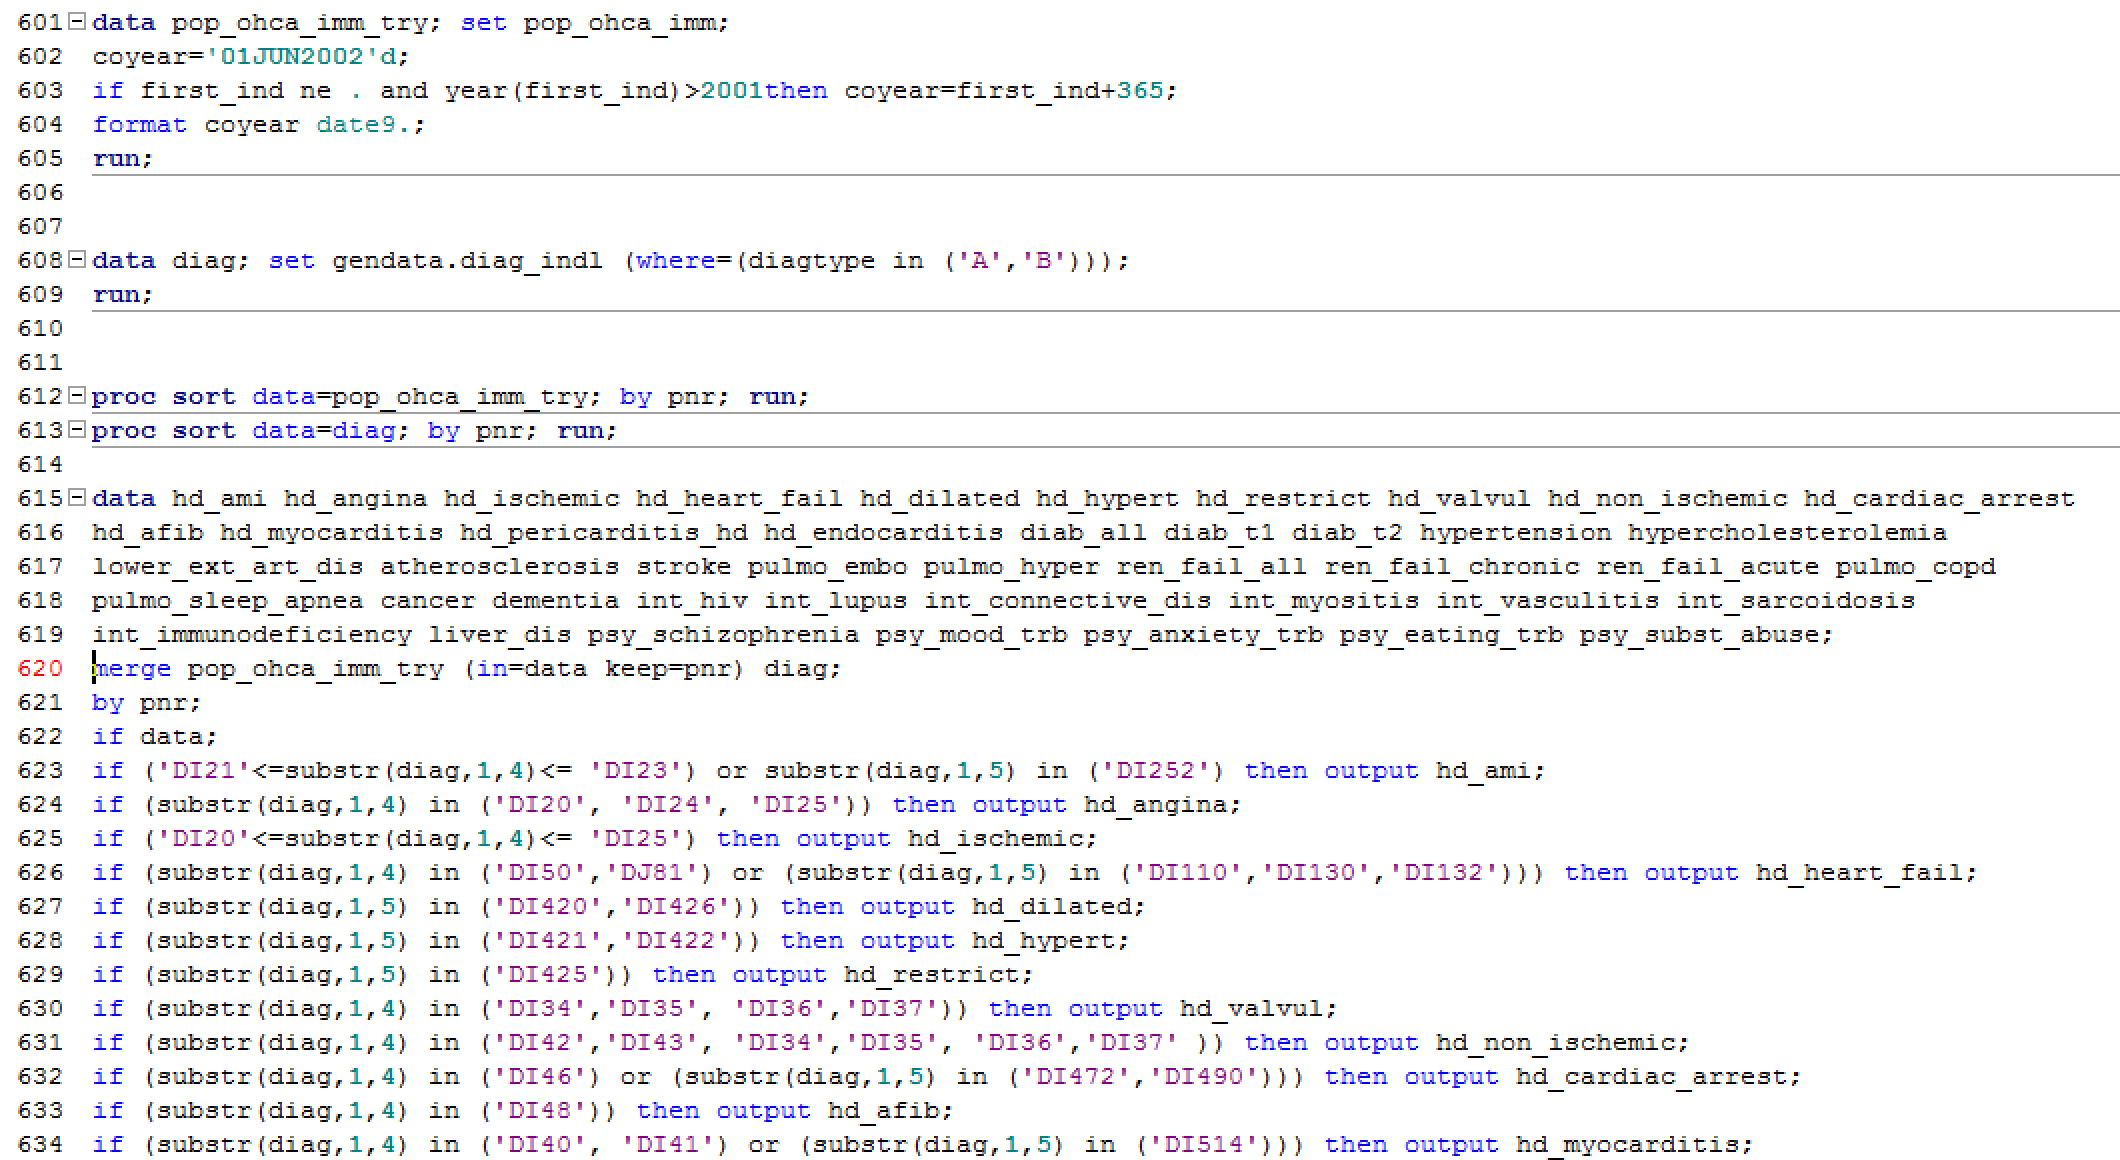Click gendata.diag_indl in the set statement

[467, 260]
